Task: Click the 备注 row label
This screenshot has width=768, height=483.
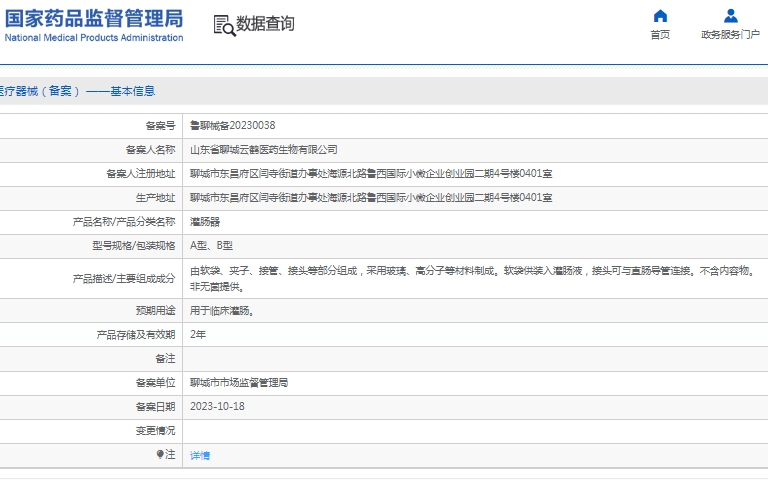Action: pos(165,359)
